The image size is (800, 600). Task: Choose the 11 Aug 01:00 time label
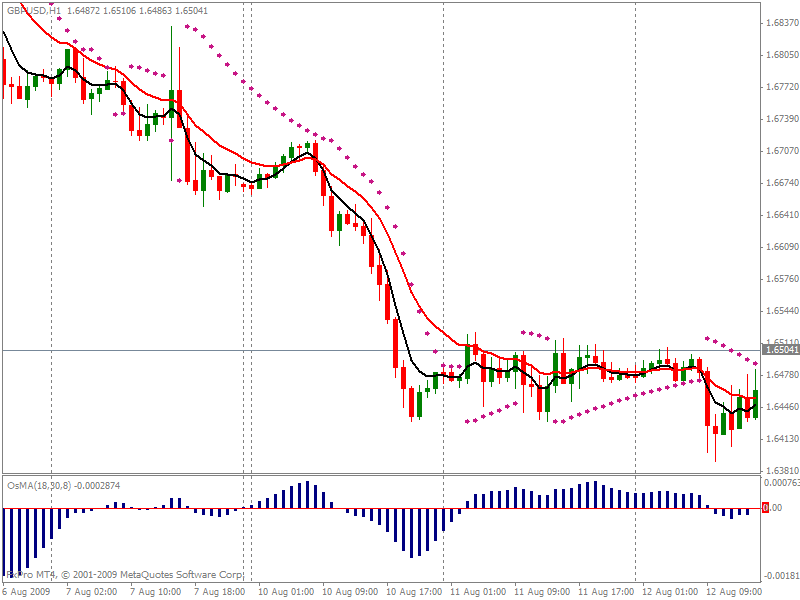[x=477, y=592]
